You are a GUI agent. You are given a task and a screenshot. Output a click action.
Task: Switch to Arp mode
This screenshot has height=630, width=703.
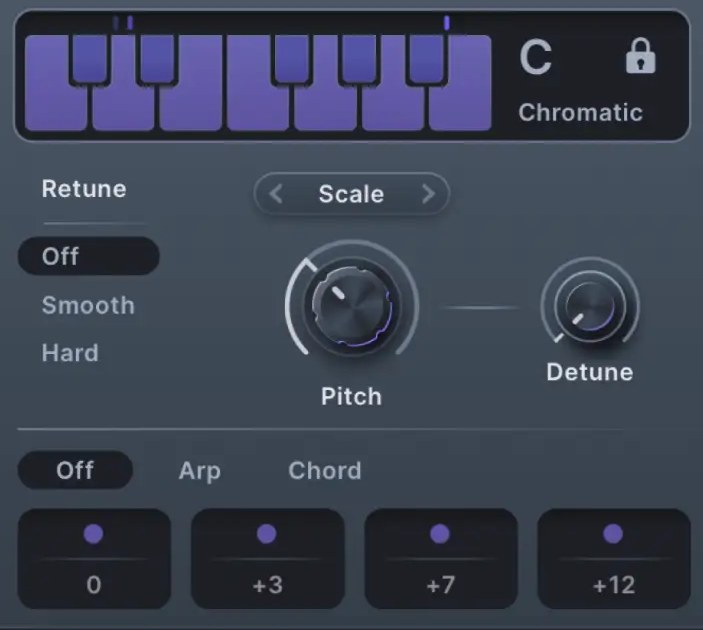tap(200, 471)
